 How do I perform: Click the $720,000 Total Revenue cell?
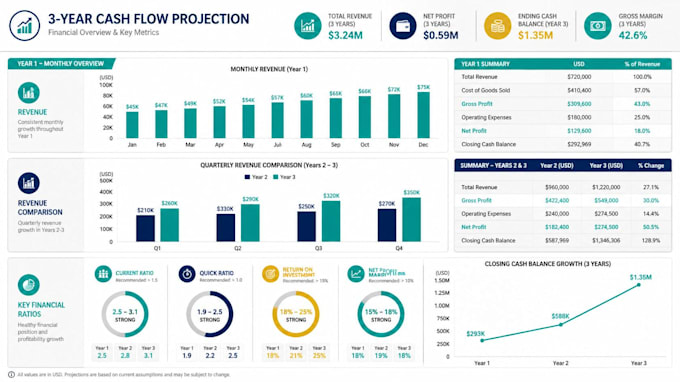tap(579, 77)
